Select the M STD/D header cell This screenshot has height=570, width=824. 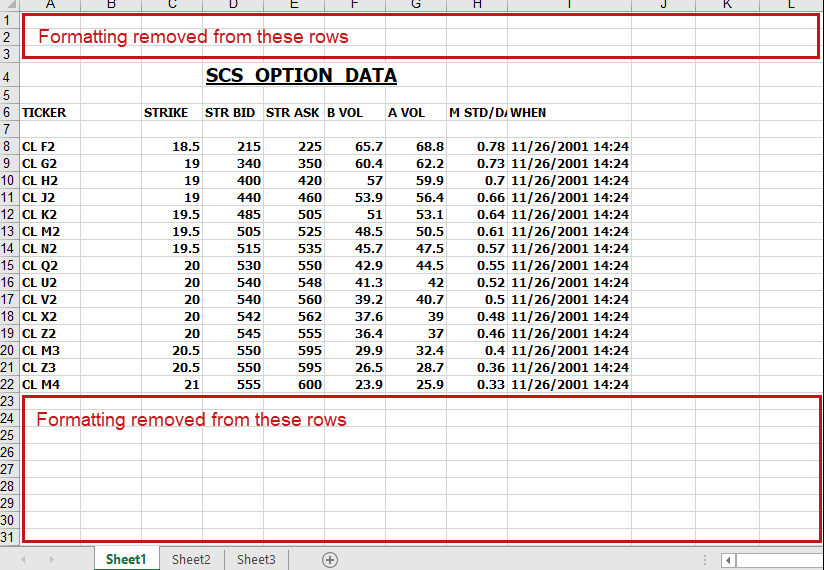(x=477, y=113)
